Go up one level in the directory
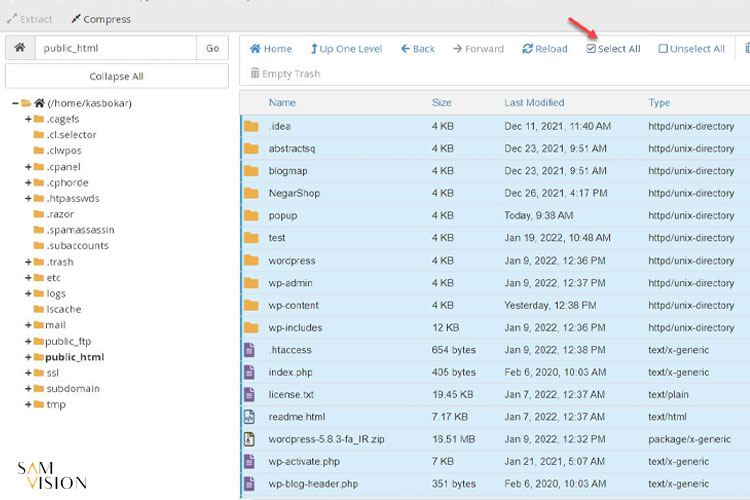The image size is (750, 500). [x=346, y=48]
